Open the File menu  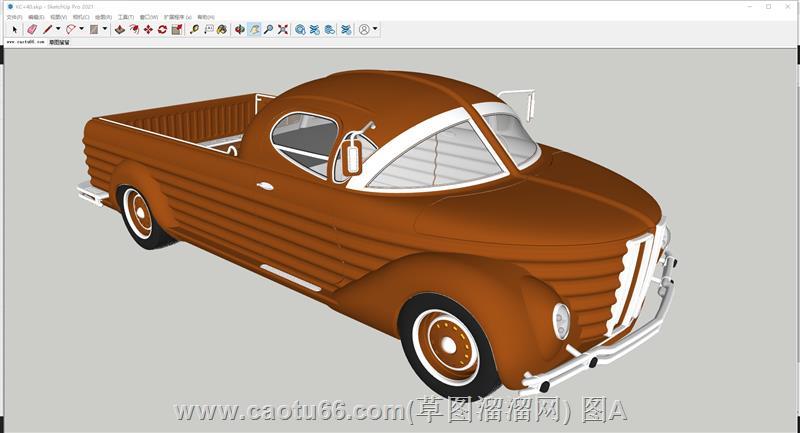14,17
